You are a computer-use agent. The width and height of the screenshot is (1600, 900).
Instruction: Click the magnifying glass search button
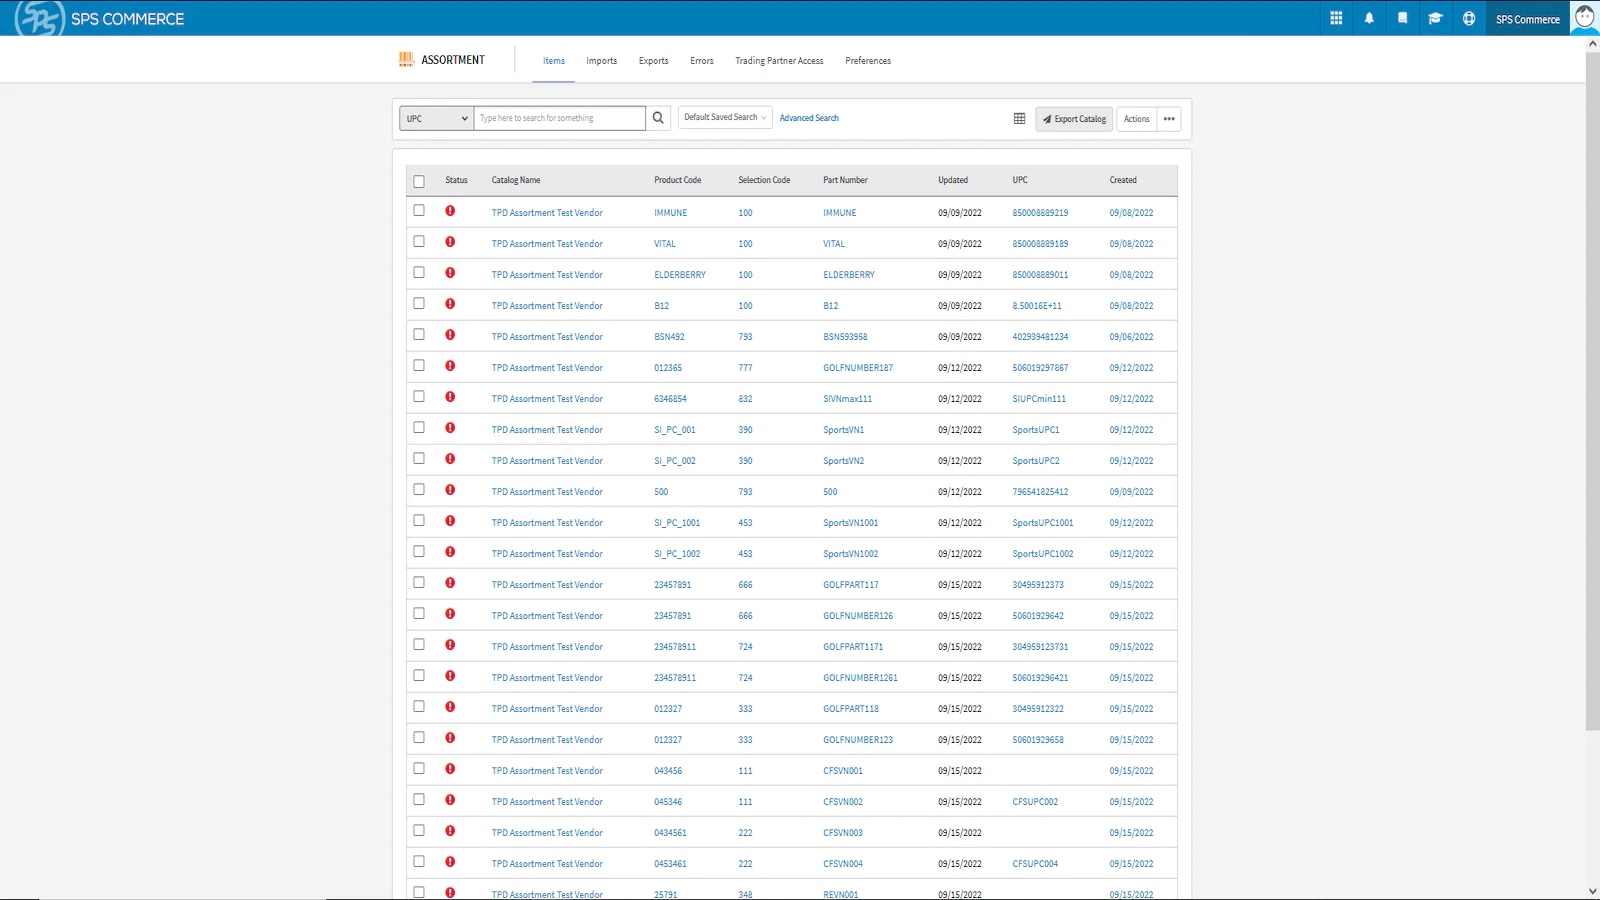(x=658, y=118)
